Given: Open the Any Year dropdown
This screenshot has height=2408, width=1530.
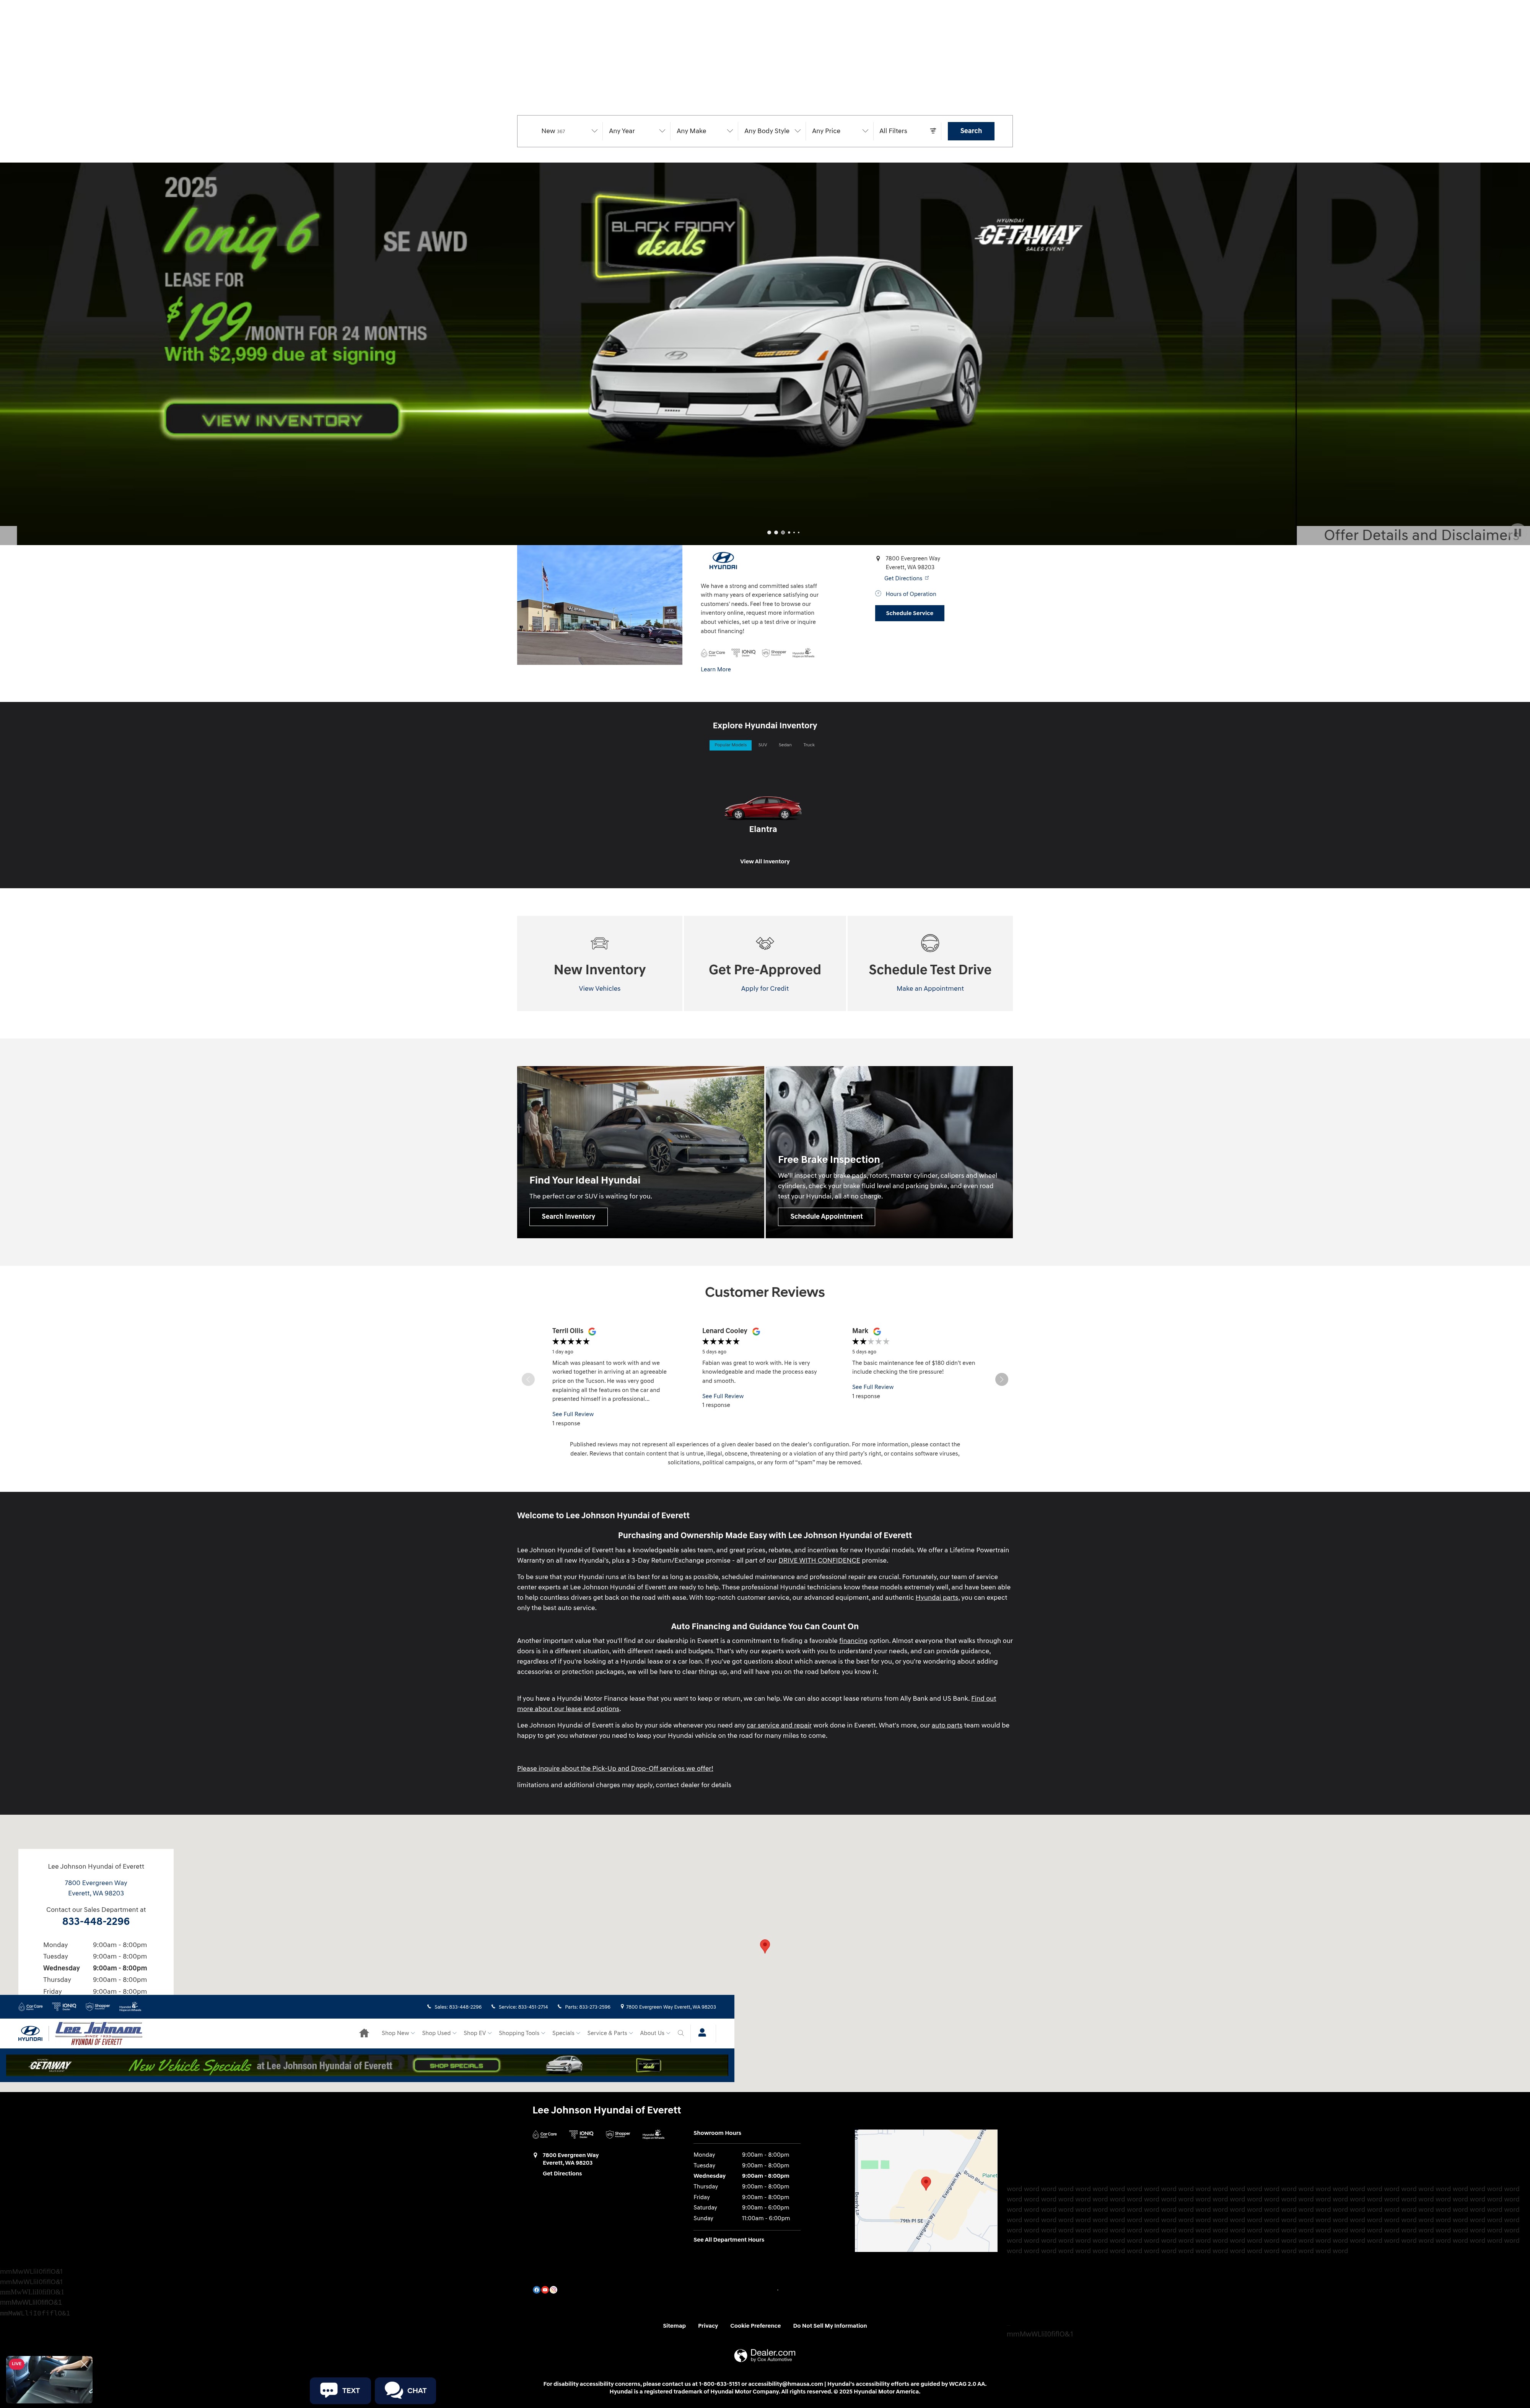Looking at the screenshot, I should coord(637,131).
